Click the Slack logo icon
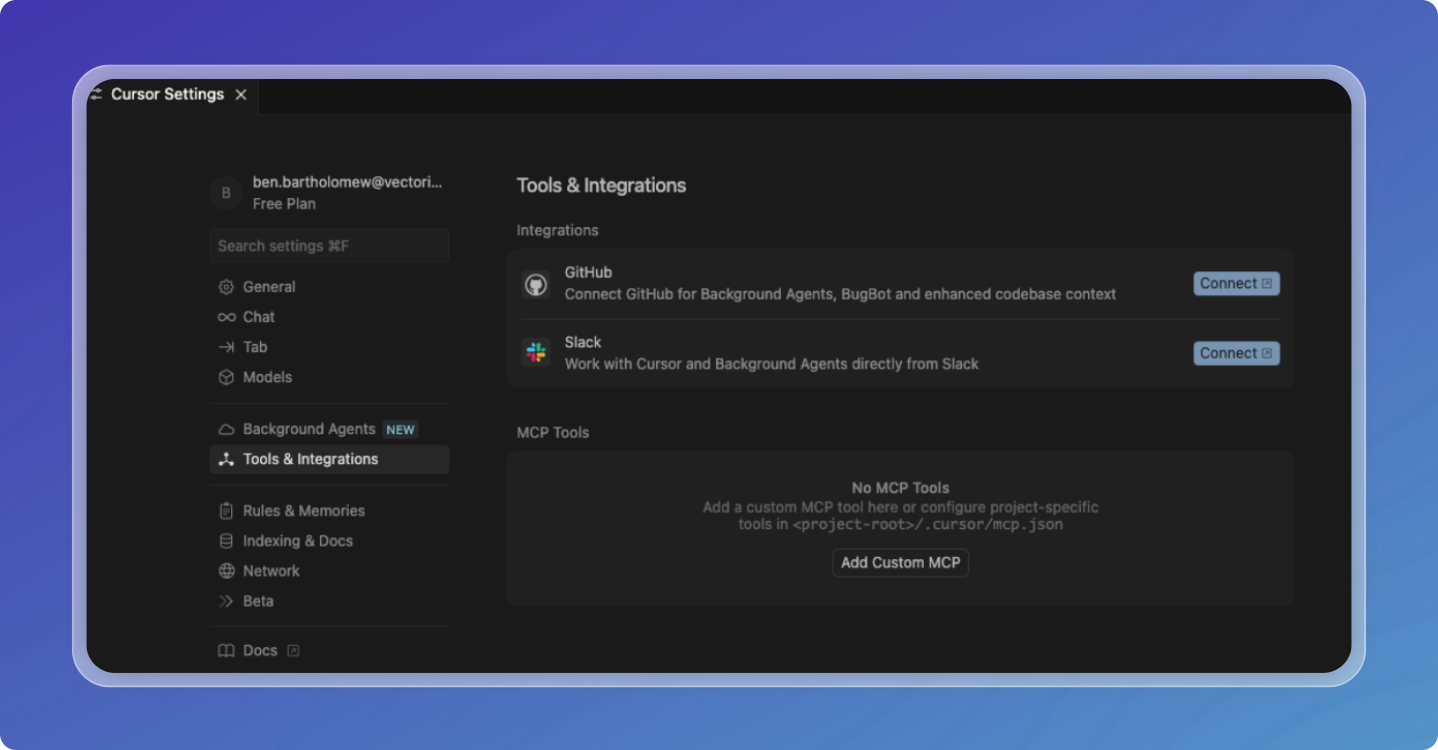This screenshot has width=1438, height=750. point(536,353)
